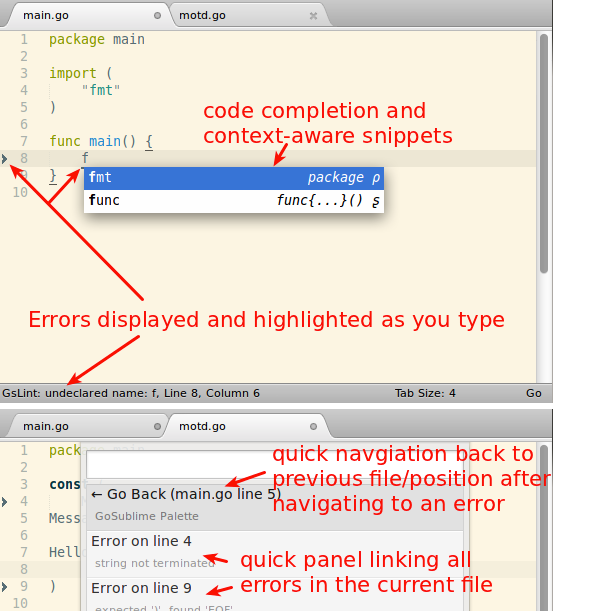Jump to Error on line 9 entry

[x=275, y=594]
